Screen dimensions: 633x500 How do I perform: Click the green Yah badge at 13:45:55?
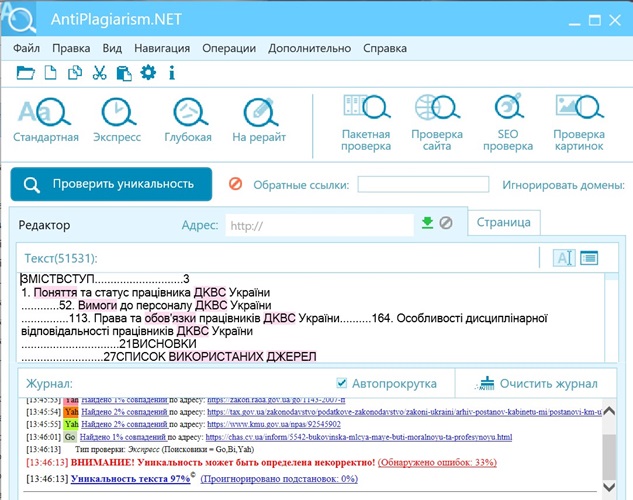(x=71, y=425)
